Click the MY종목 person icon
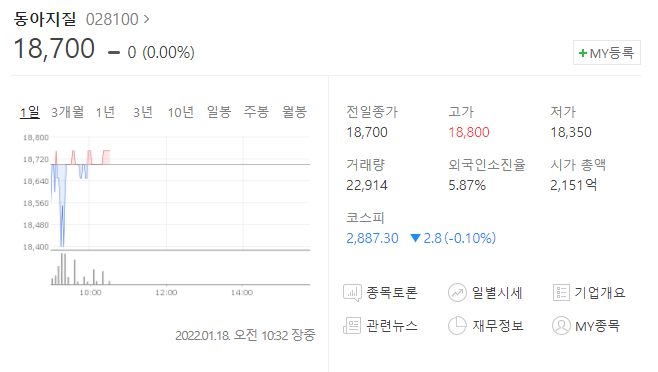Image resolution: width=658 pixels, height=372 pixels. coord(561,325)
